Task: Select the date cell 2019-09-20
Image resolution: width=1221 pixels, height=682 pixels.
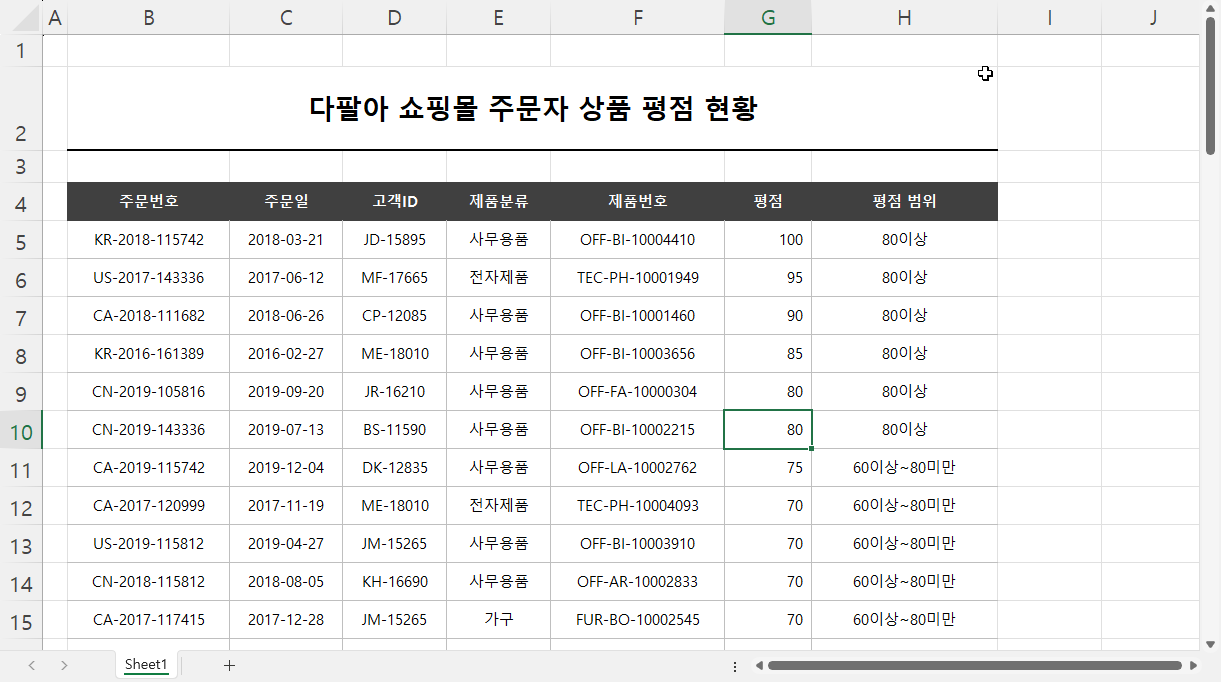Action: 286,392
